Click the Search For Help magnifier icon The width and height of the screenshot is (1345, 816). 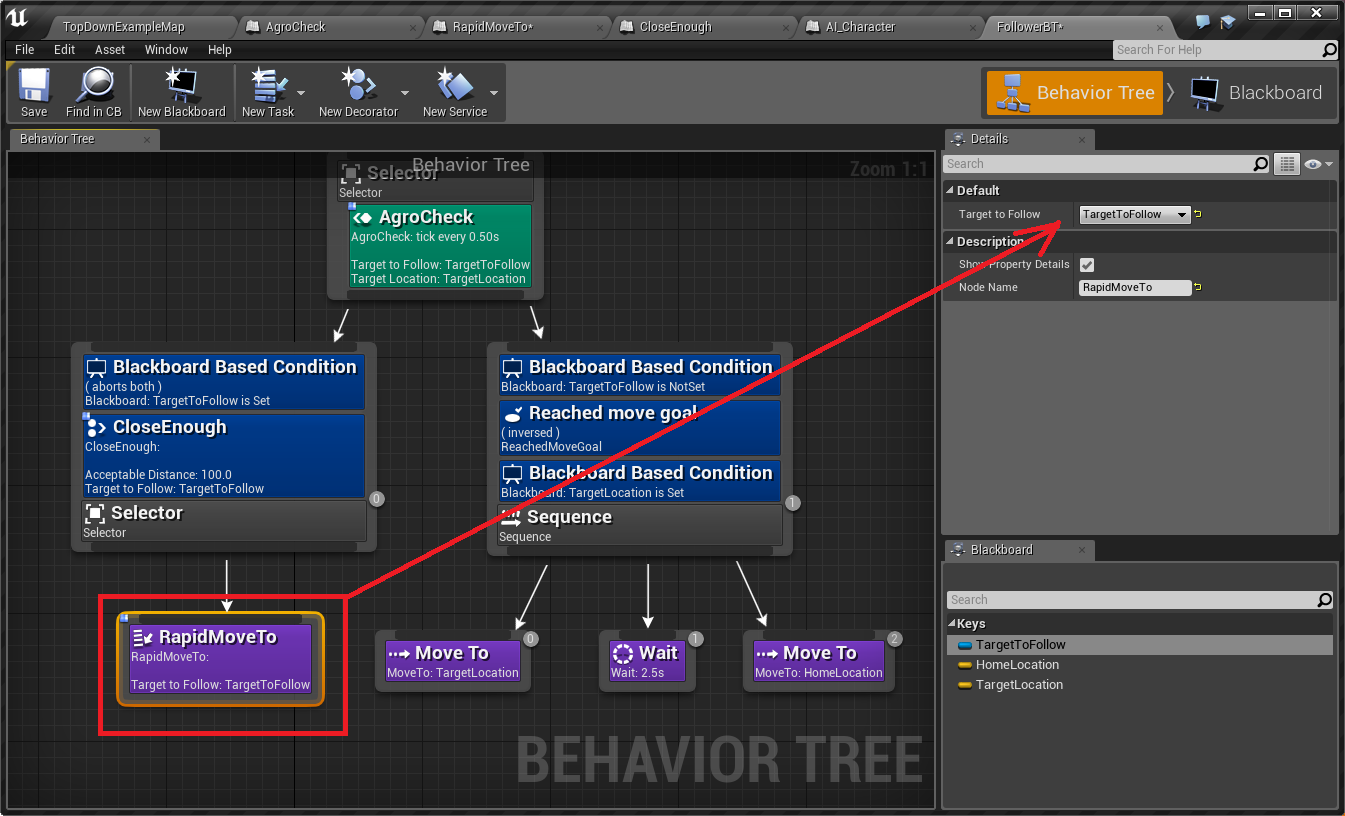pos(1329,50)
